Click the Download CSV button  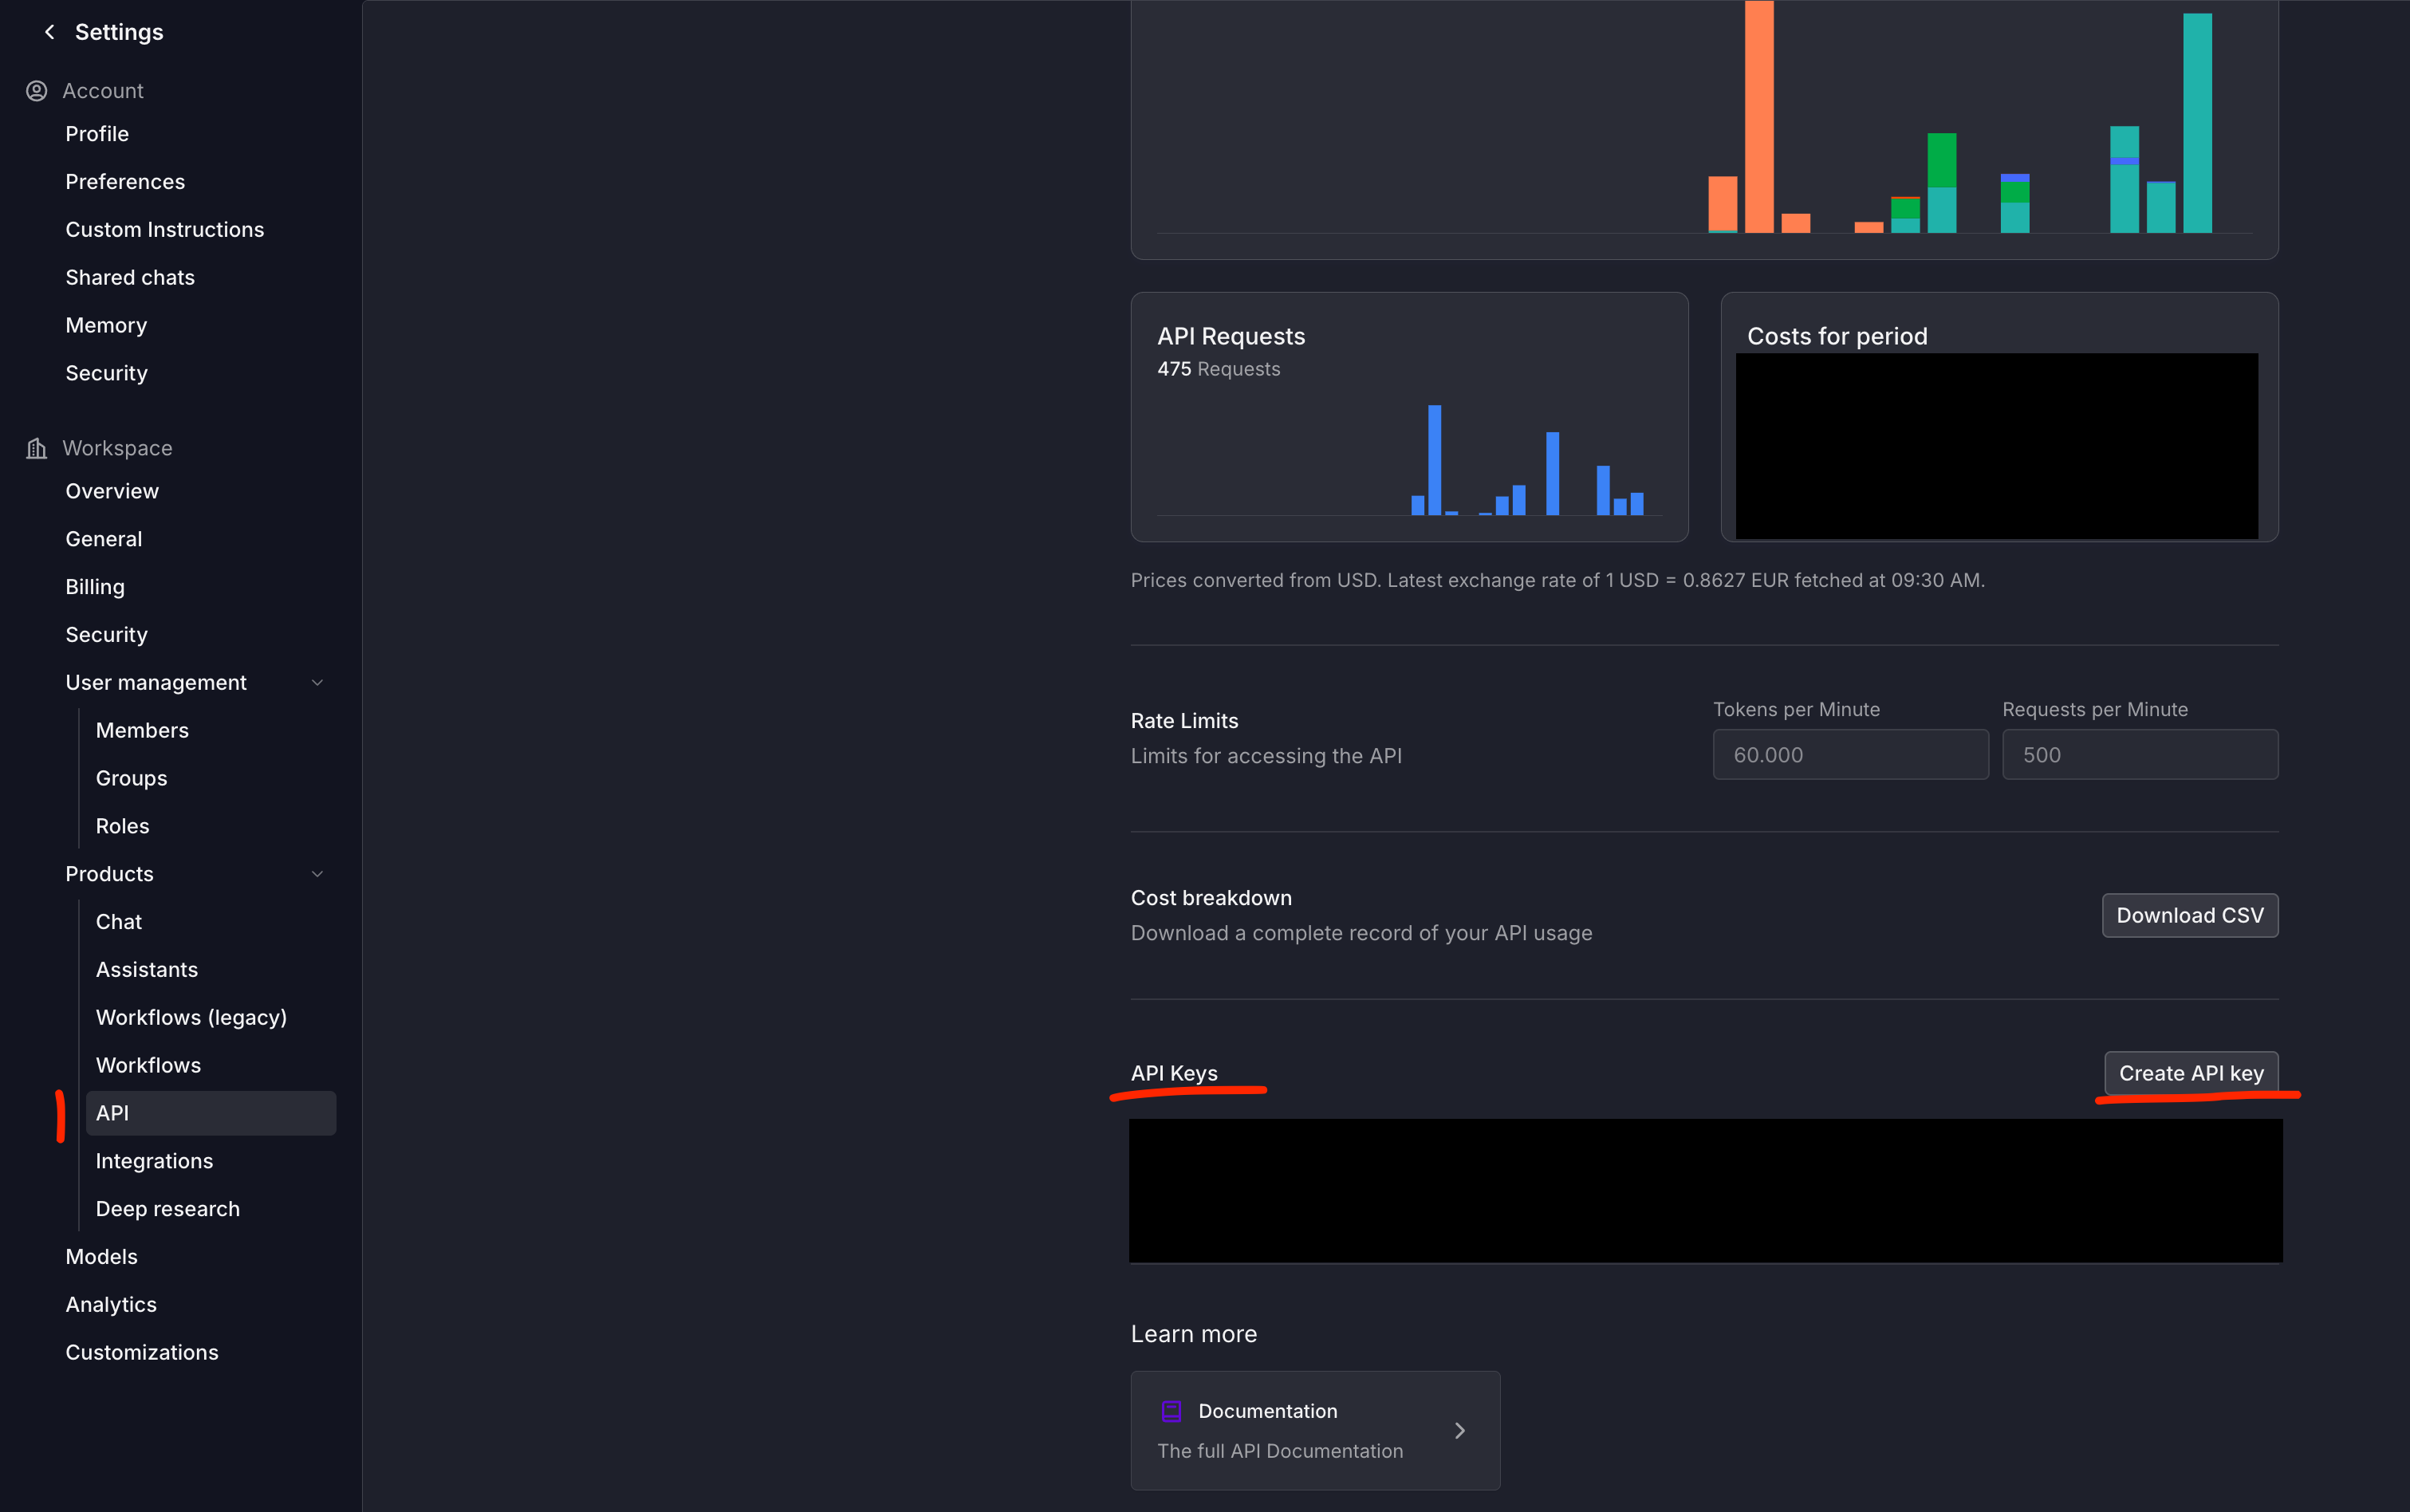[x=2189, y=916]
